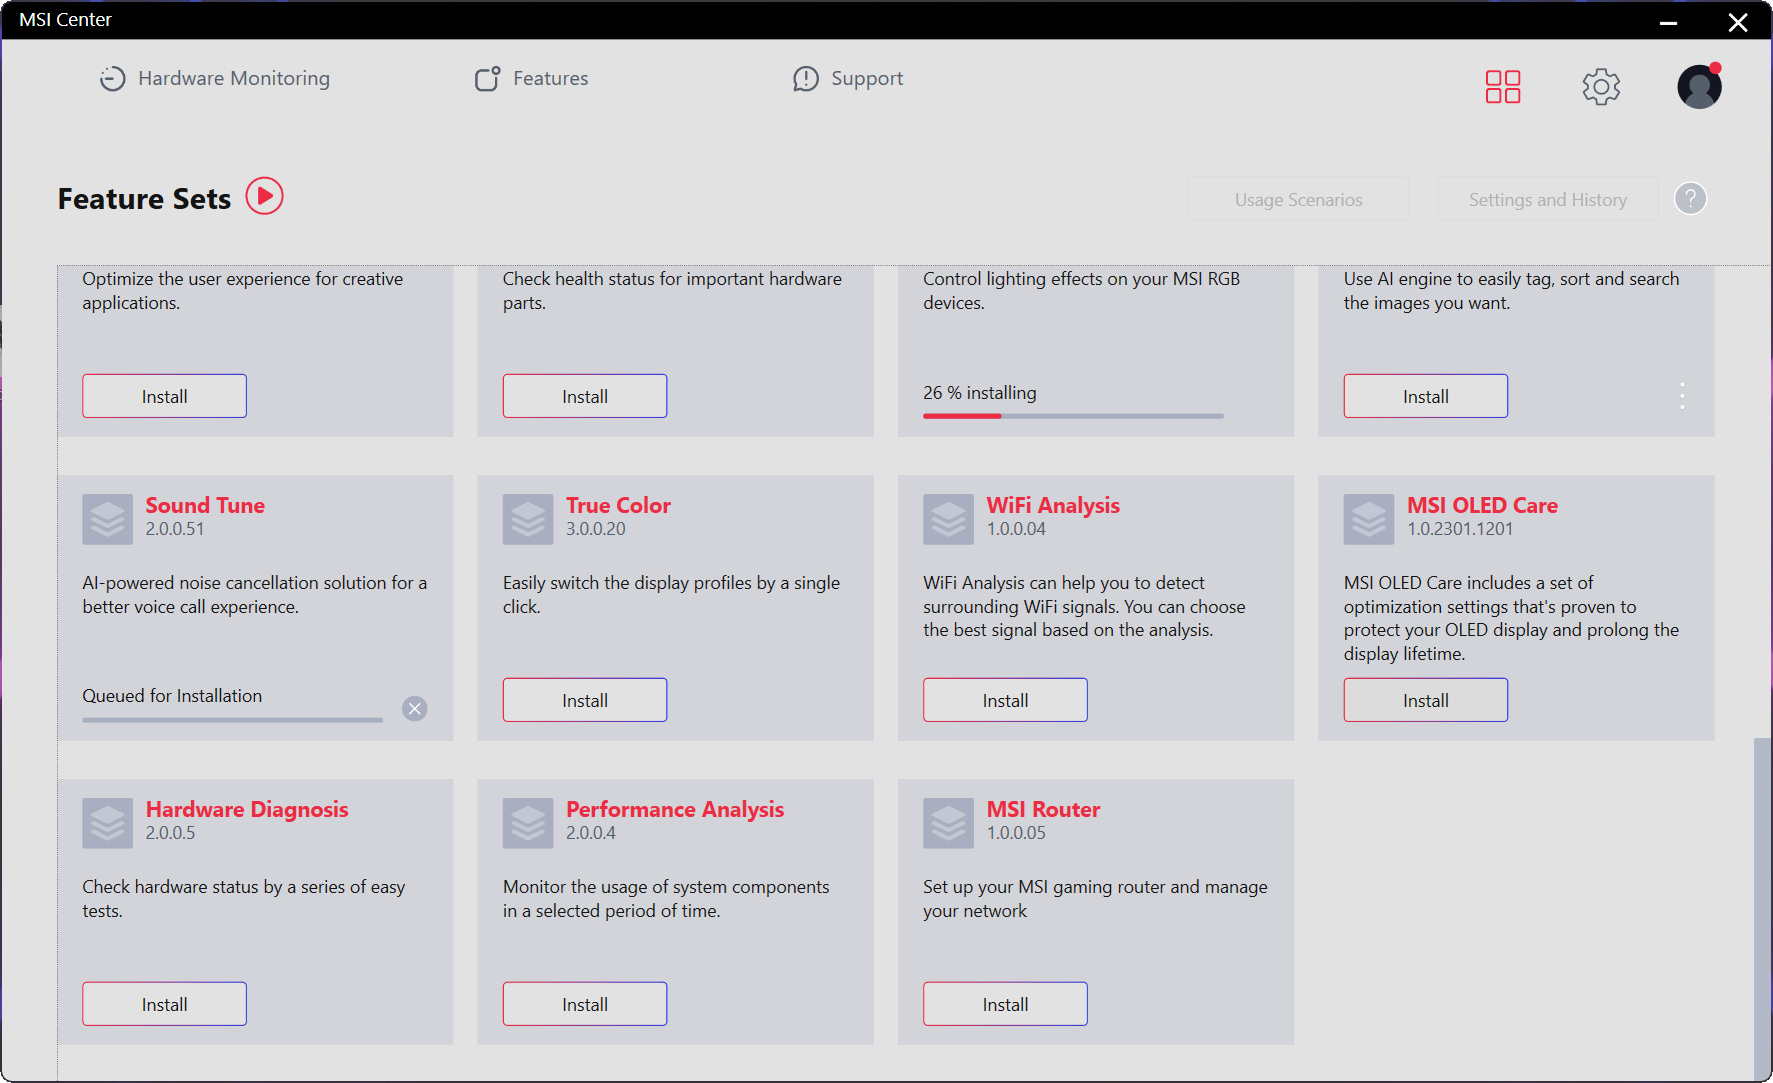Open the three-dot more options menu

(1682, 396)
